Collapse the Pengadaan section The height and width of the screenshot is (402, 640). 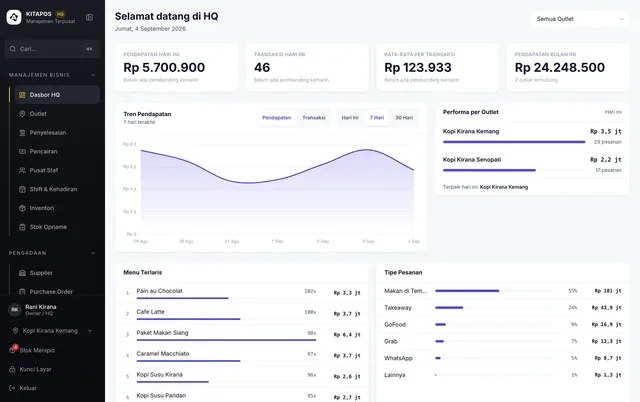coord(93,253)
